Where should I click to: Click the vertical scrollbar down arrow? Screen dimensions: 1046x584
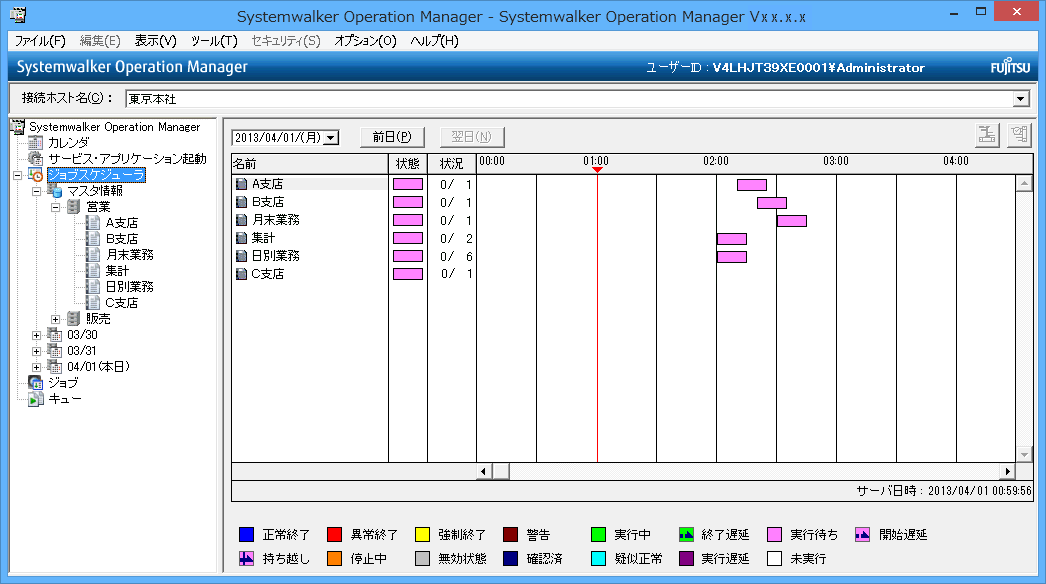tap(1025, 455)
